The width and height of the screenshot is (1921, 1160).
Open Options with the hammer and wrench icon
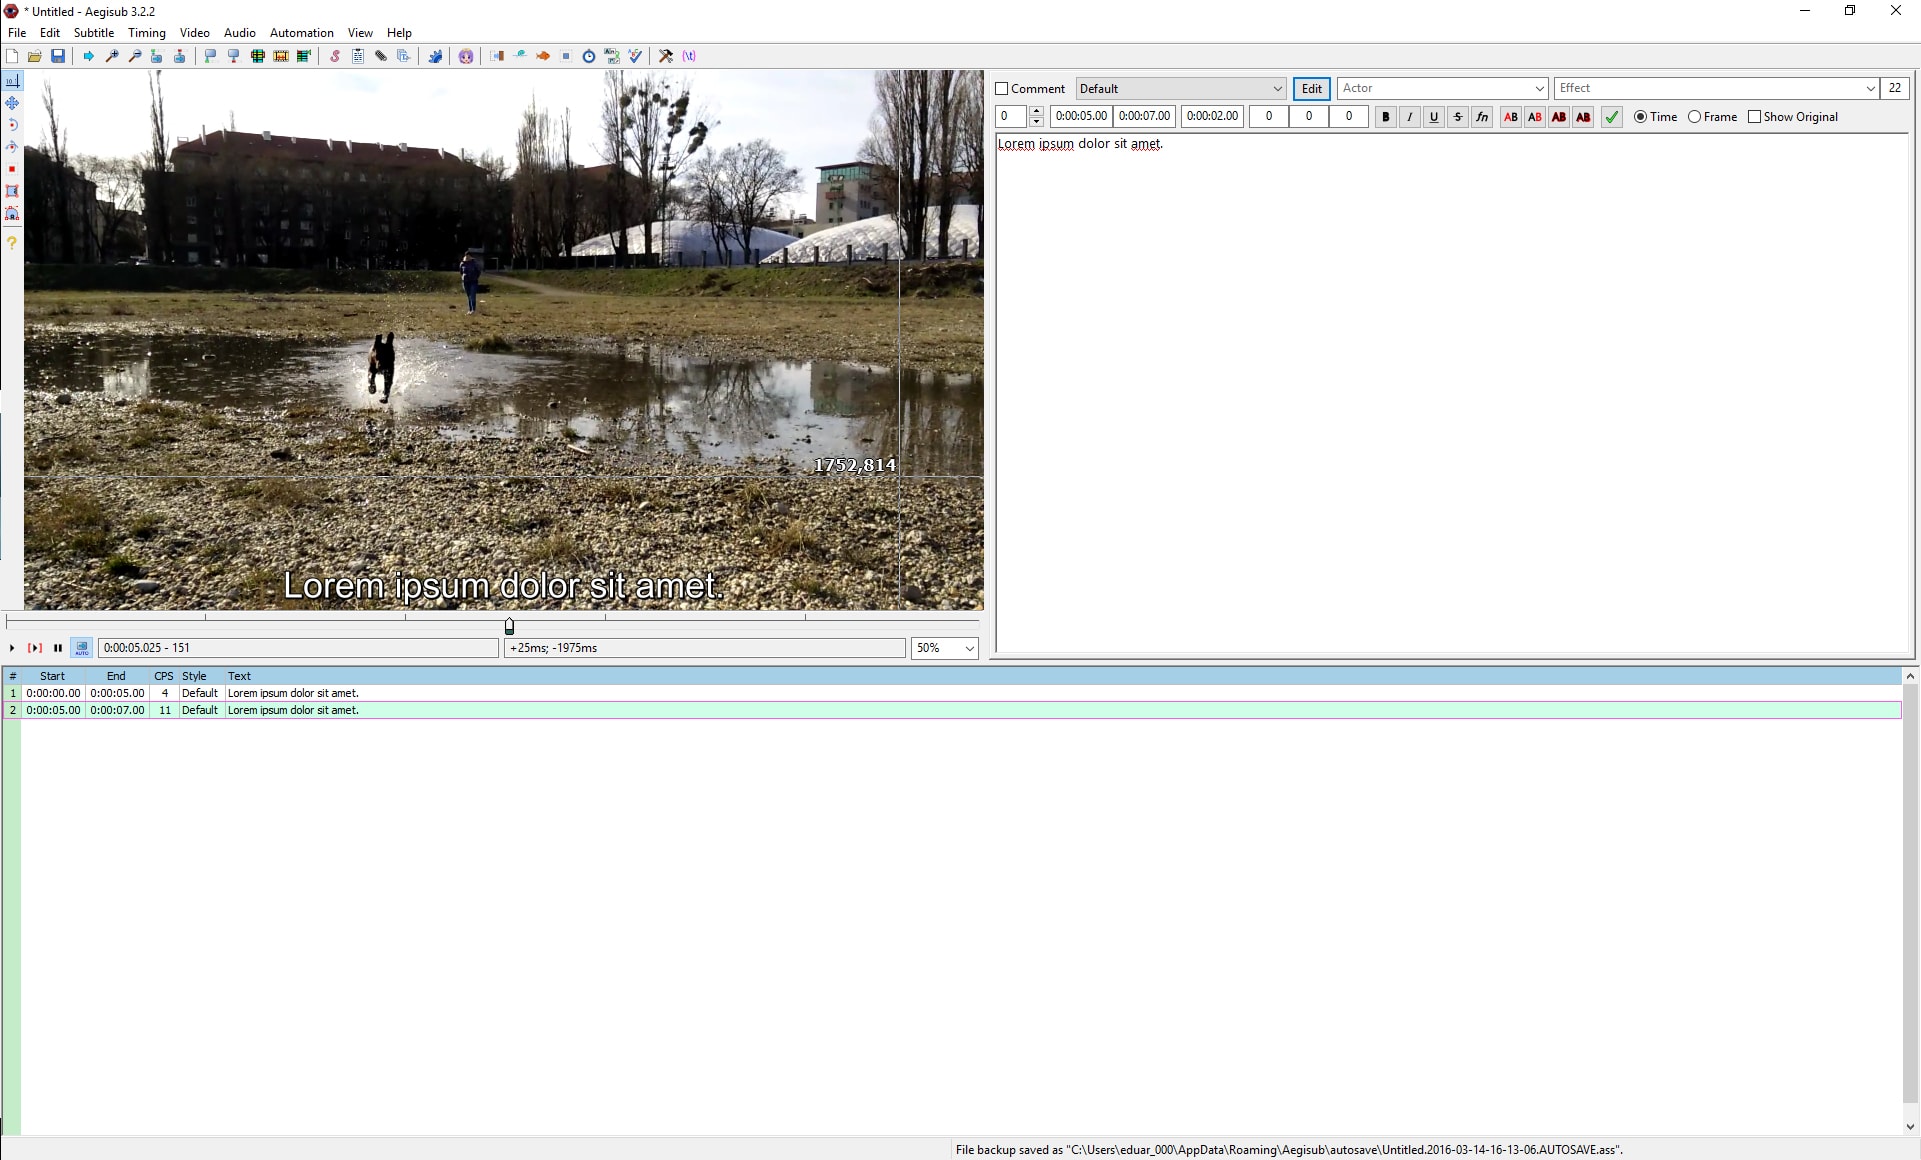click(666, 56)
